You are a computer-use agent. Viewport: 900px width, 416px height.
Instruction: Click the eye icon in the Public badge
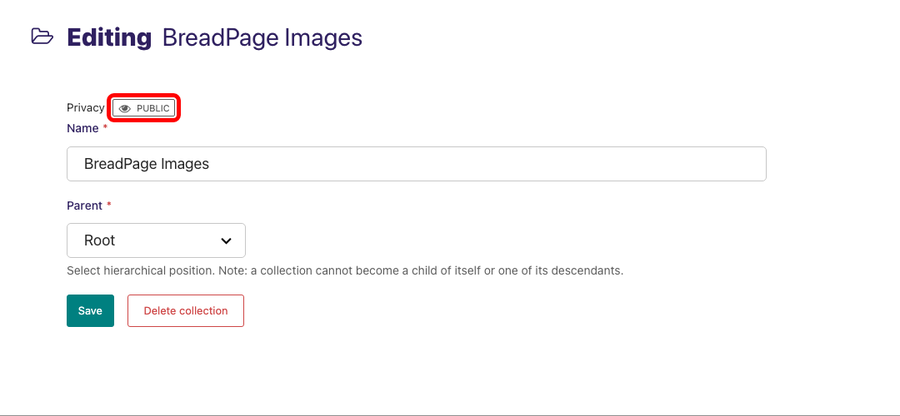coord(125,108)
